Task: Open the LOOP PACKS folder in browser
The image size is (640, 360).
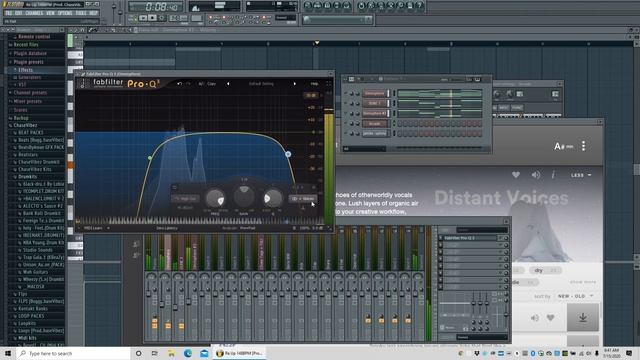Action: (31, 316)
